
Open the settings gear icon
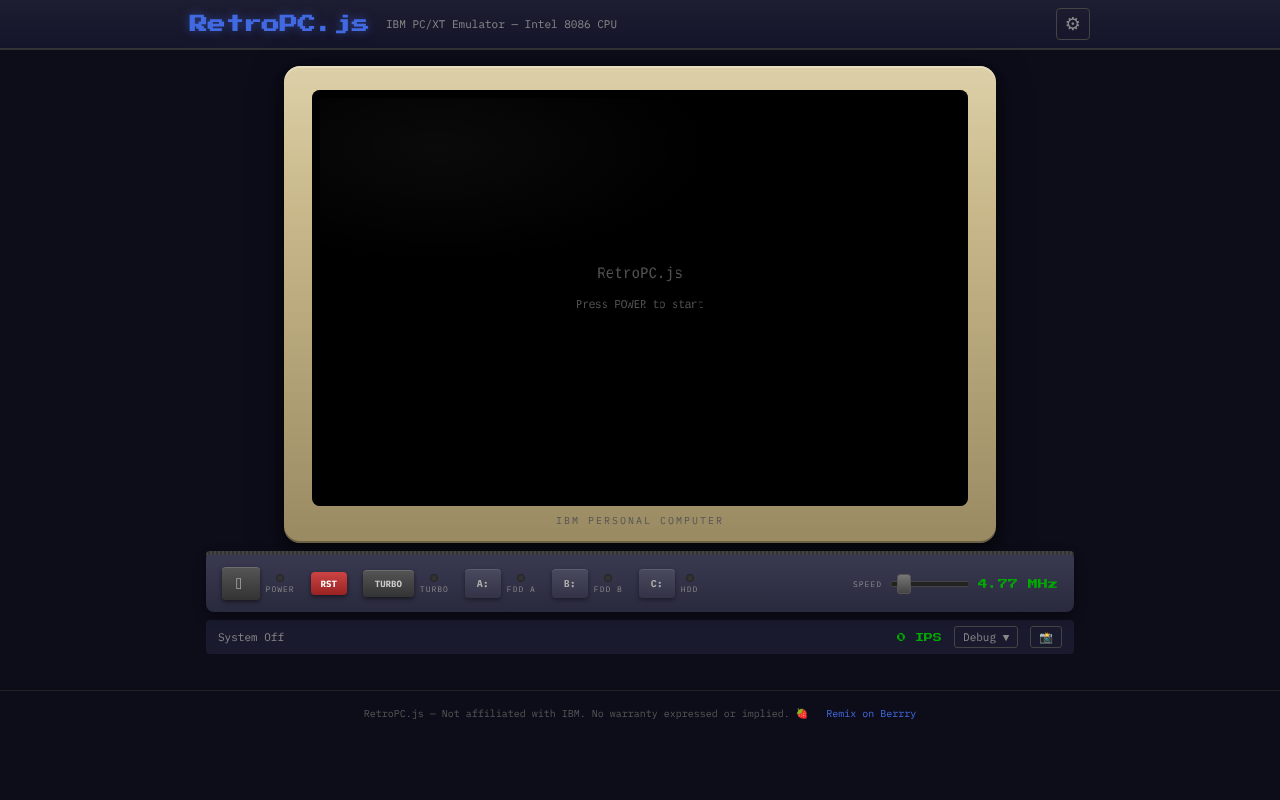tap(1072, 23)
